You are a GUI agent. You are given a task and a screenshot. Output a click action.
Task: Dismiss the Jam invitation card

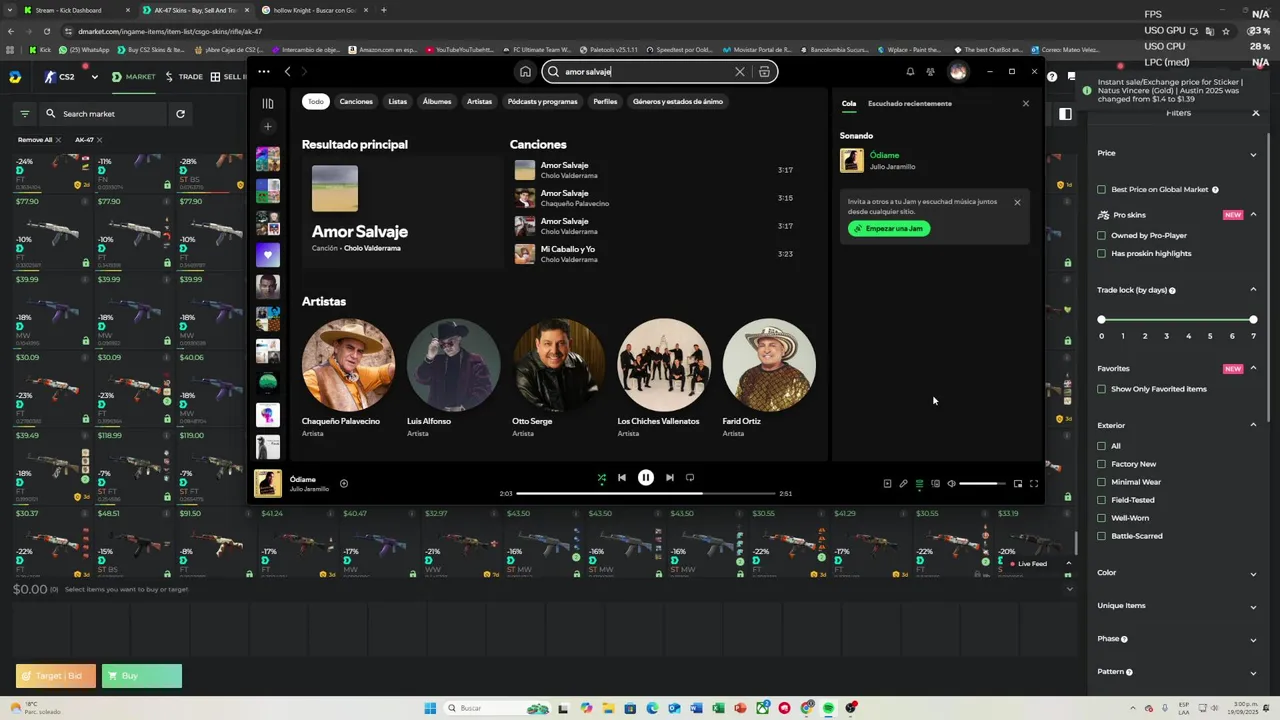pyautogui.click(x=1017, y=202)
